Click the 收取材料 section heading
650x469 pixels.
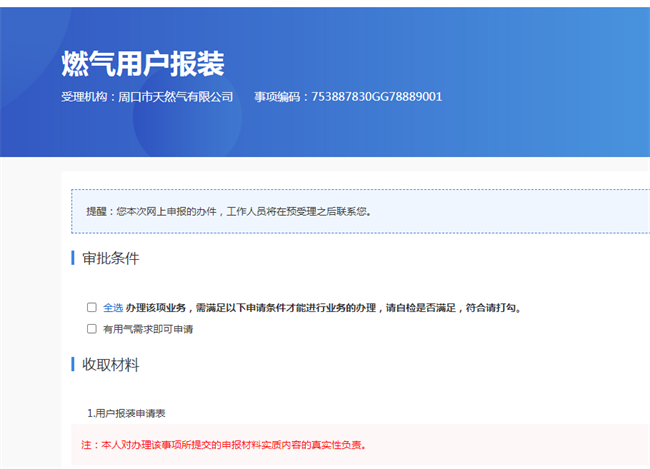(x=110, y=364)
